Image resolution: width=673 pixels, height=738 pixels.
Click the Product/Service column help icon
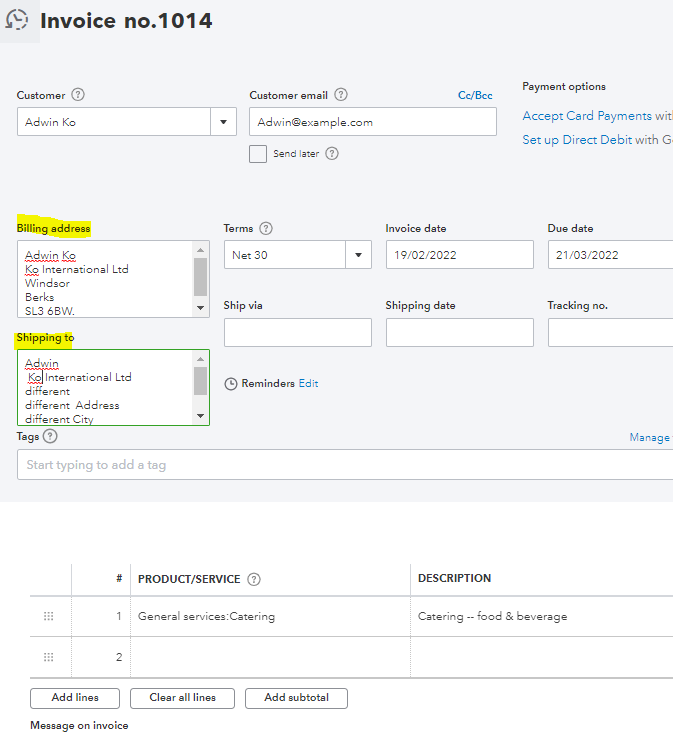[254, 579]
